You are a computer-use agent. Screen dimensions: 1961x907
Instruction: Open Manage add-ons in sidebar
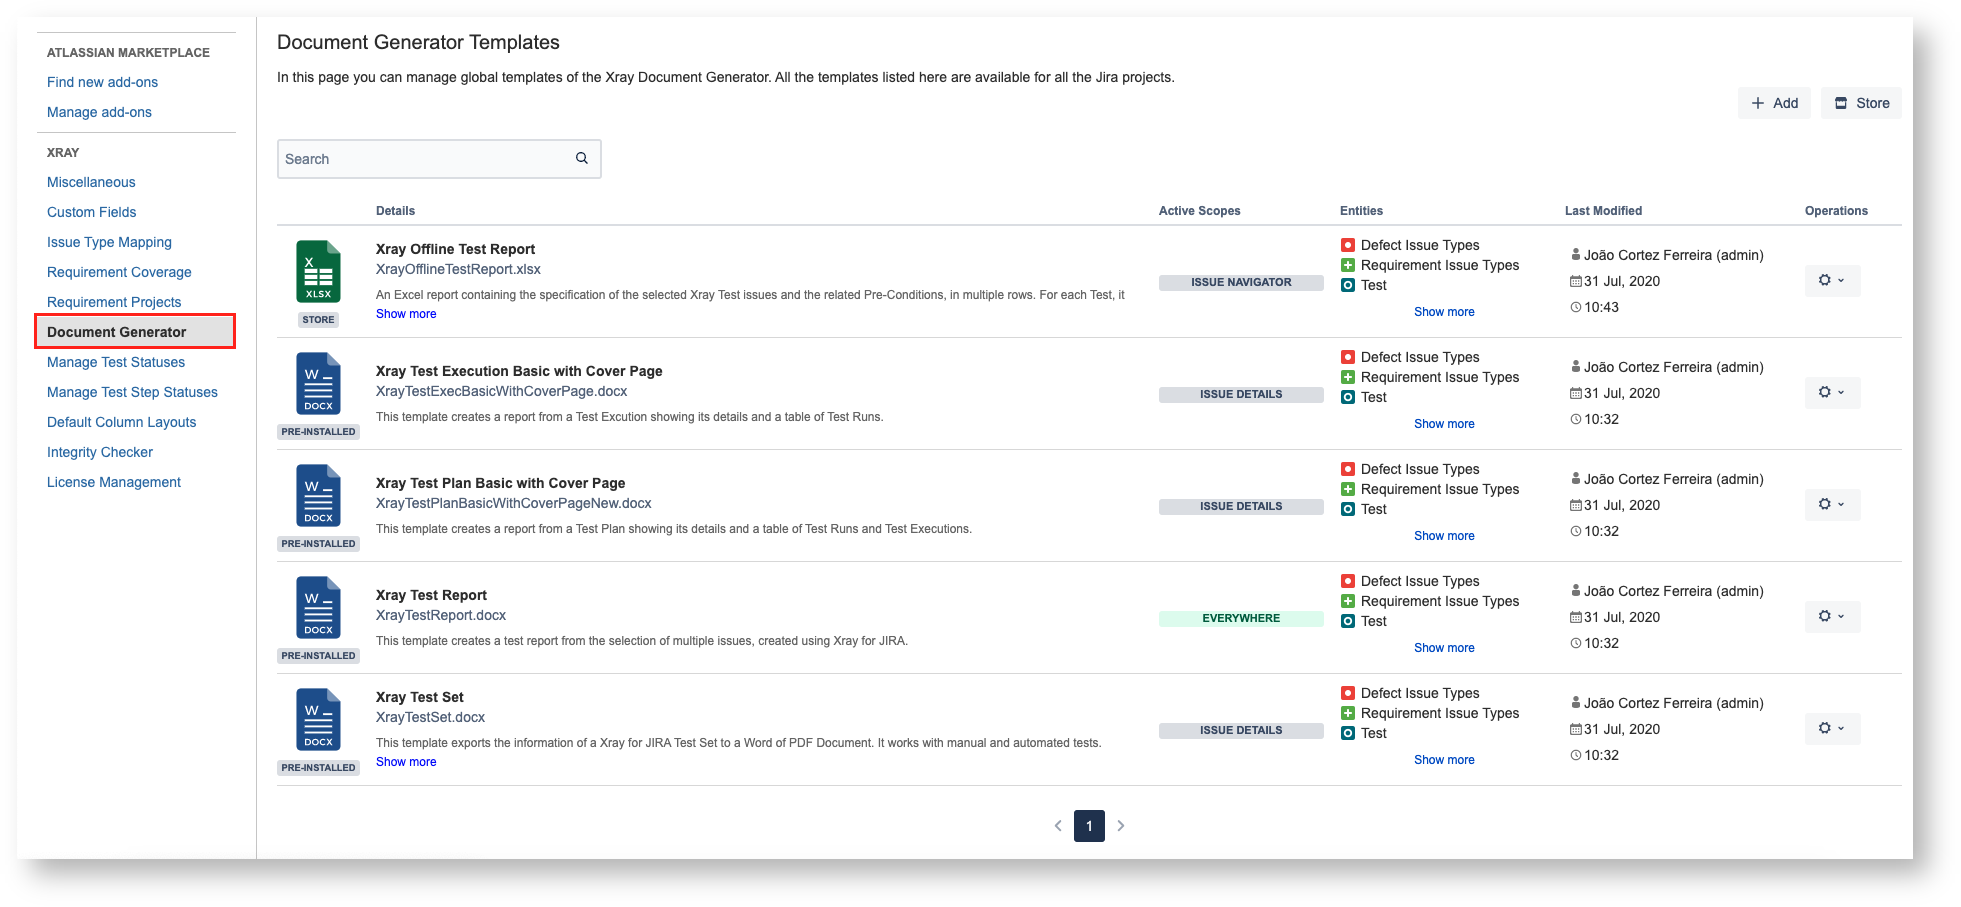(99, 112)
